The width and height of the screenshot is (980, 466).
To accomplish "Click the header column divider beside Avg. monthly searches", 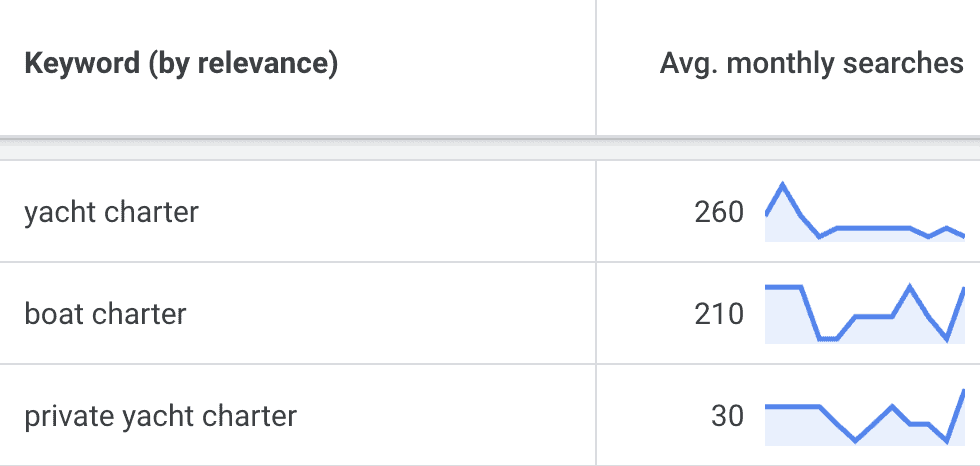I will pyautogui.click(x=596, y=67).
